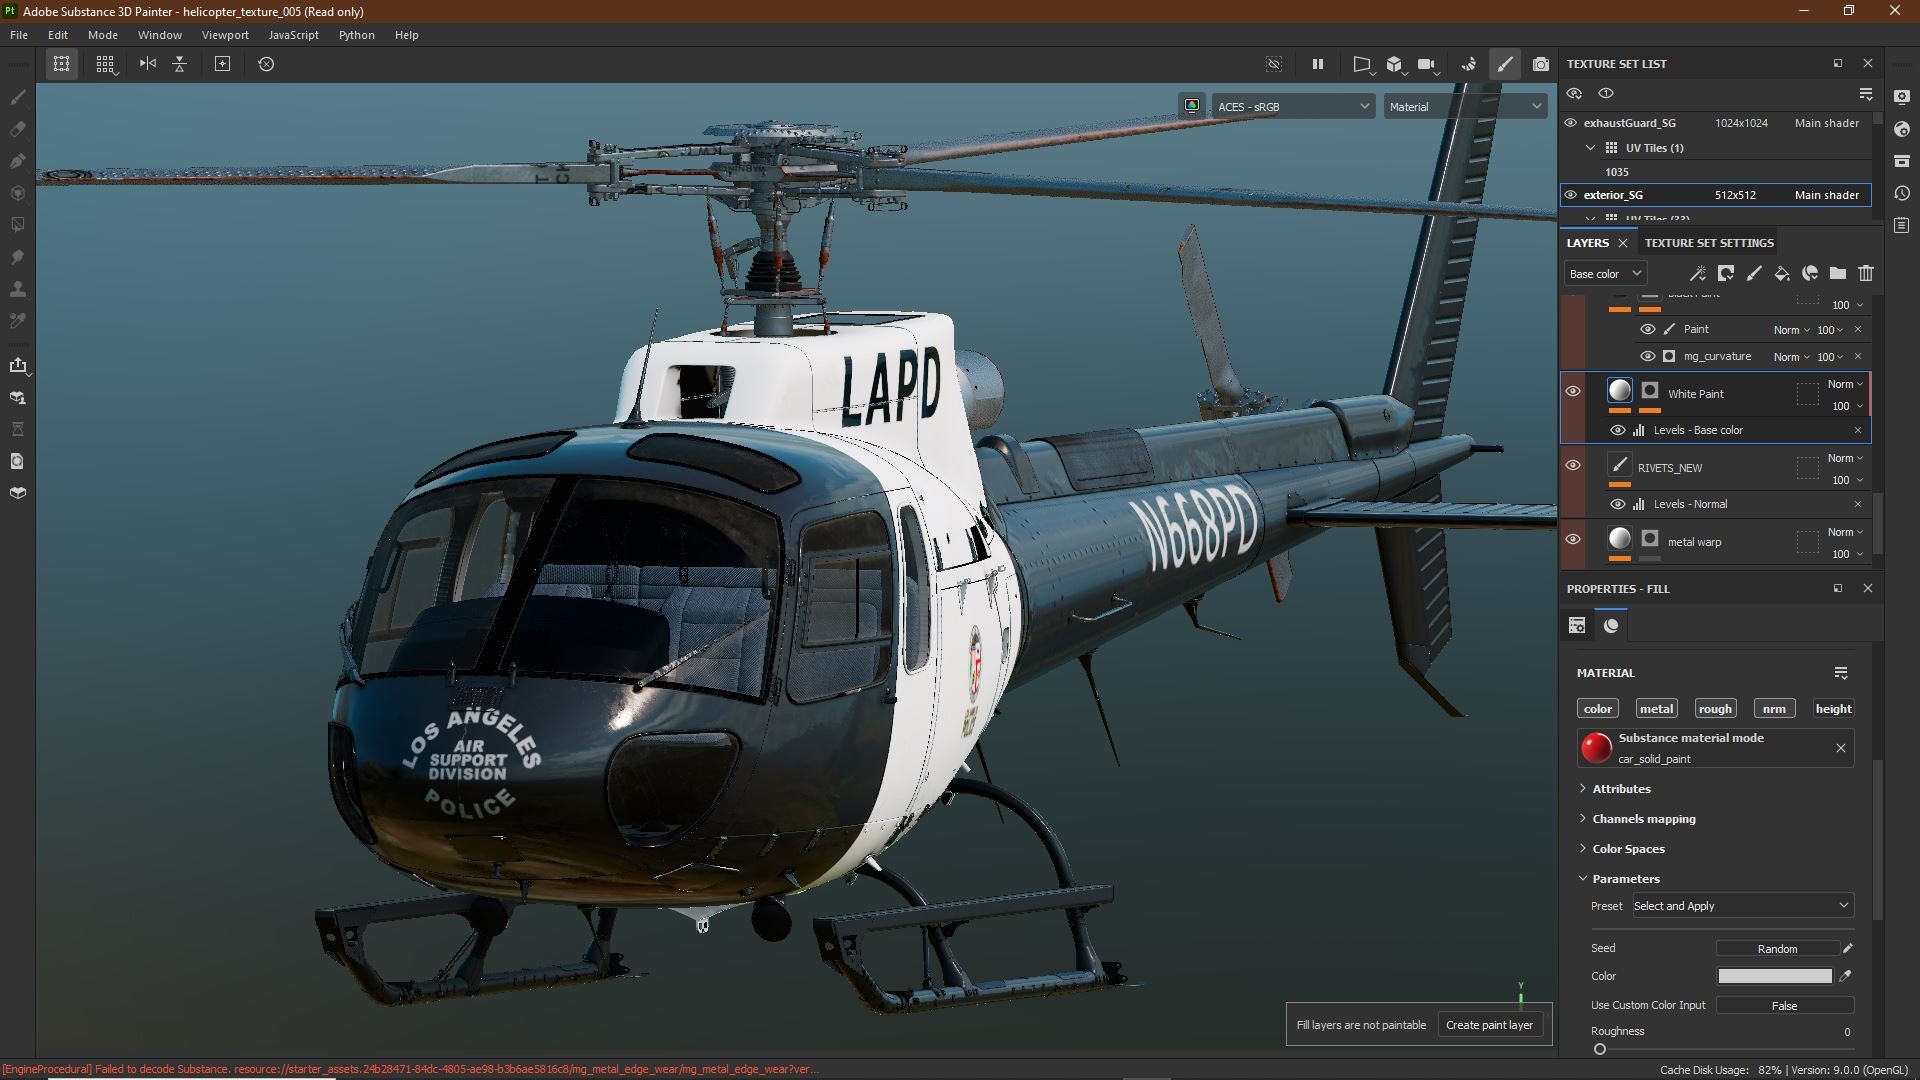Toggle visibility of the exterior_SG texture set
Viewport: 1920px width, 1080px height.
point(1573,195)
